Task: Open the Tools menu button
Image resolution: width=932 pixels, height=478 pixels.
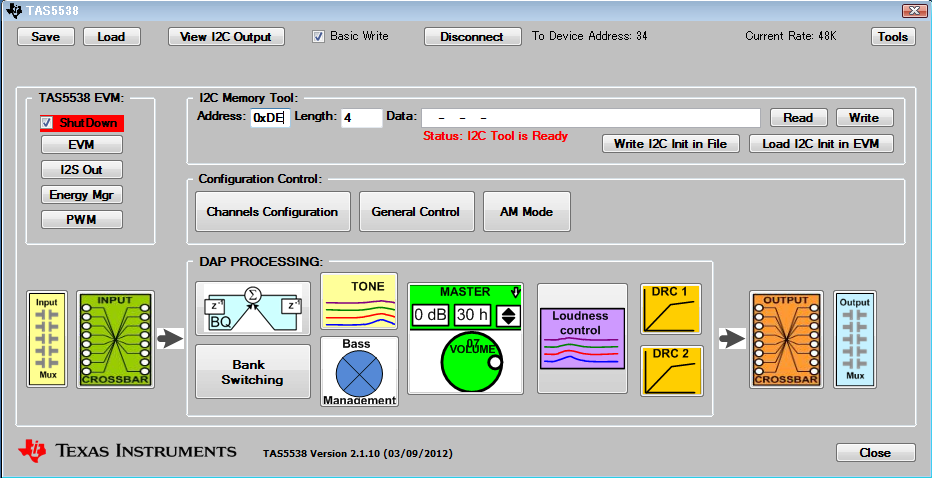Action: [893, 37]
